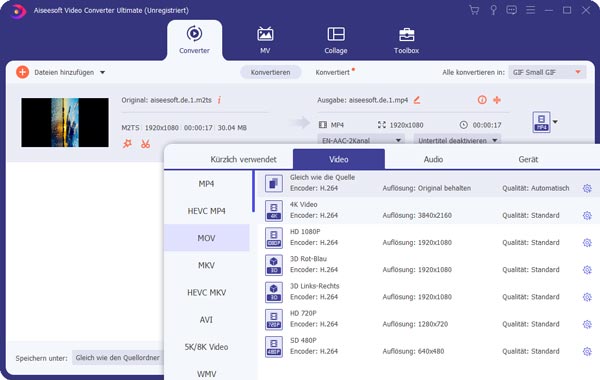Select the Gerät format tab

click(528, 159)
